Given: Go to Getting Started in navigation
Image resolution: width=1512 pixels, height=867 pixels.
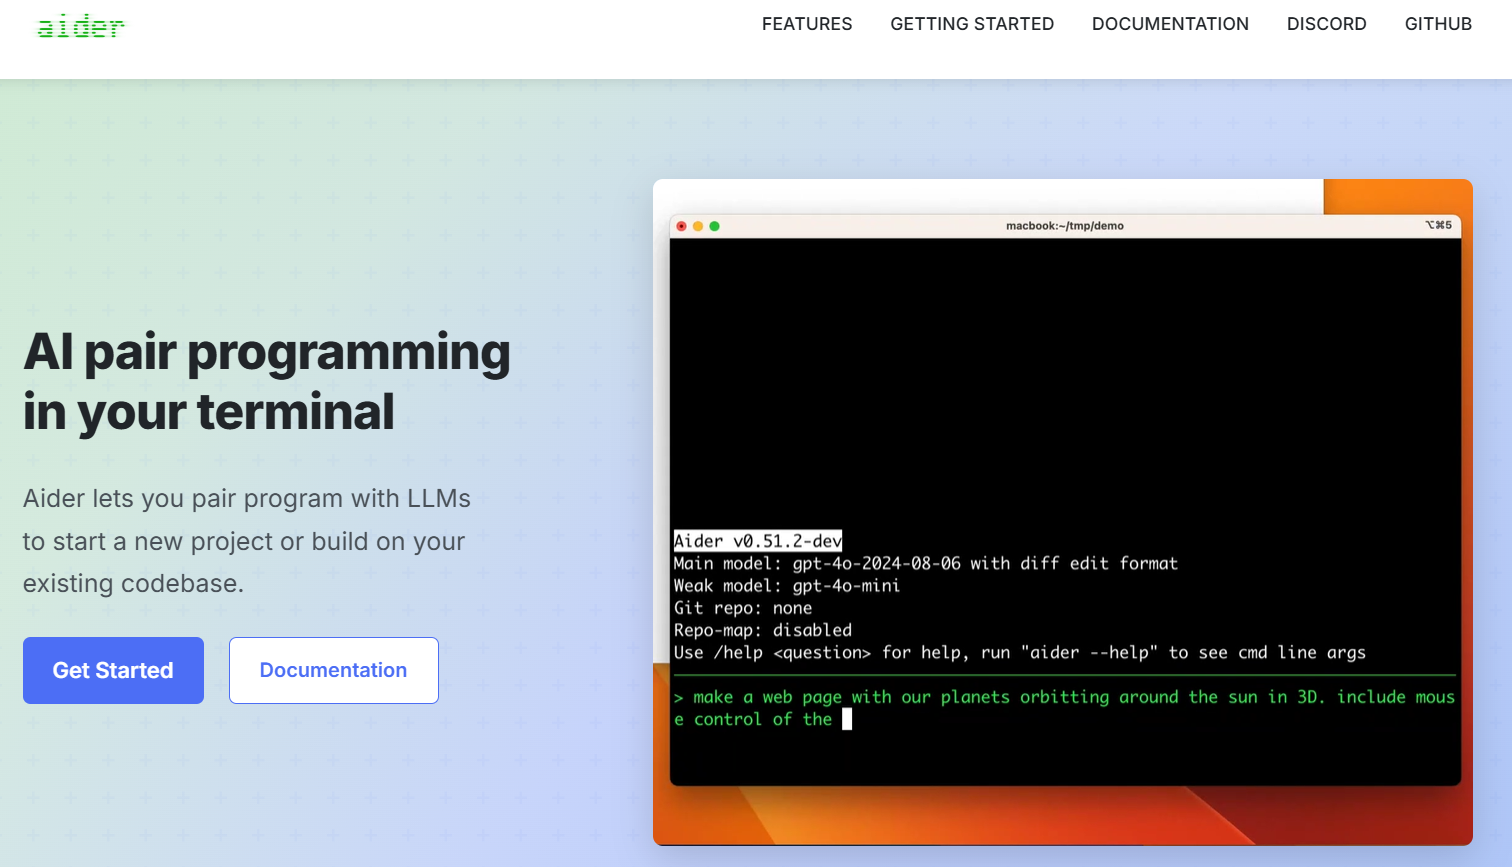Looking at the screenshot, I should point(971,24).
